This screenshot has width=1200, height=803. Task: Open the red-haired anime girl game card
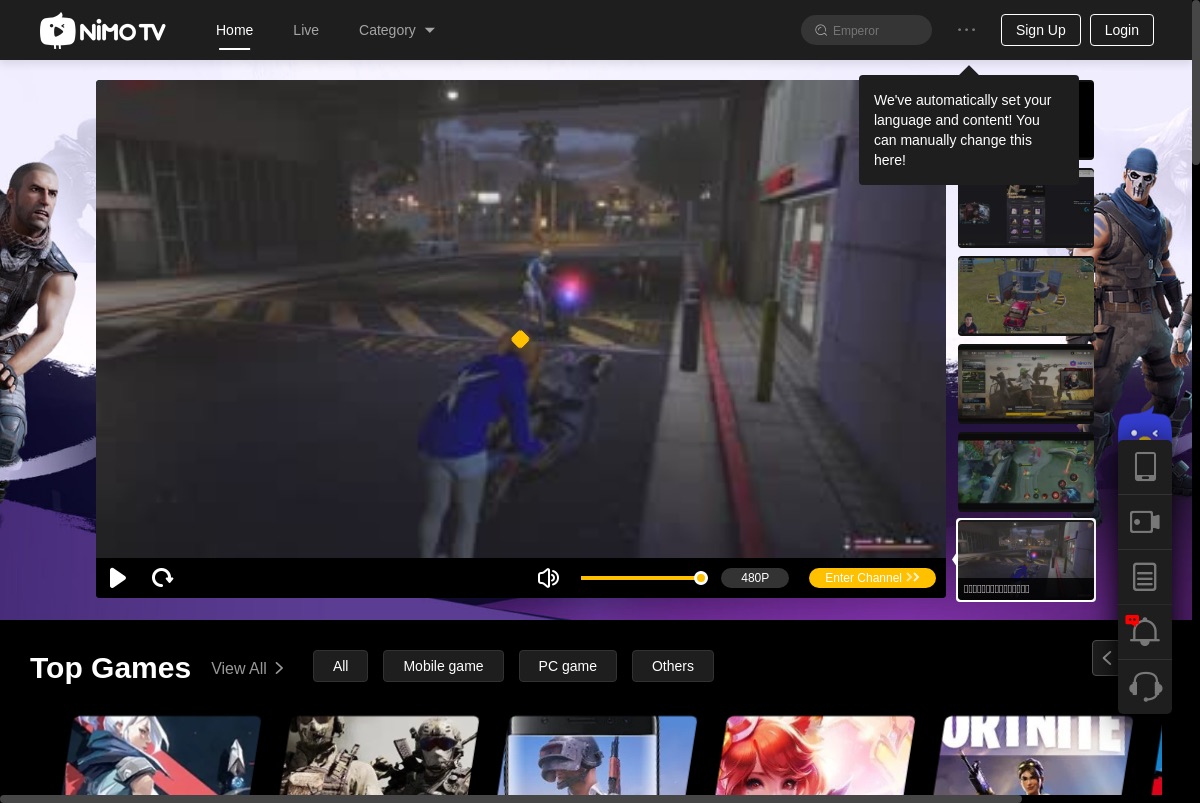click(816, 757)
